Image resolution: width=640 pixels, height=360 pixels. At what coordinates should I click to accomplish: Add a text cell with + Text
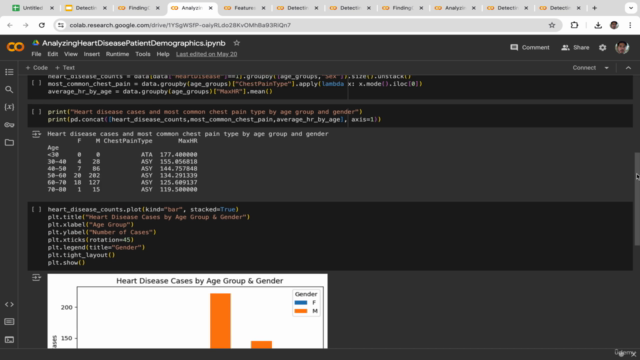(65, 68)
